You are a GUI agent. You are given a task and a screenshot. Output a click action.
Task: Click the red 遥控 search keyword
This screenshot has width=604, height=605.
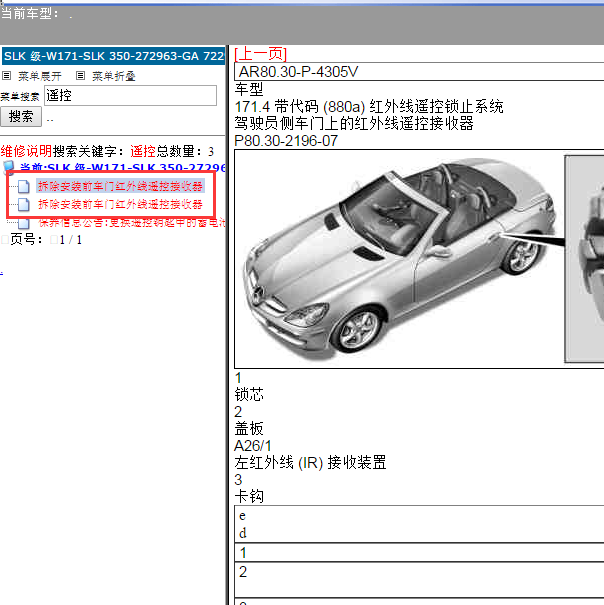pyautogui.click(x=143, y=151)
